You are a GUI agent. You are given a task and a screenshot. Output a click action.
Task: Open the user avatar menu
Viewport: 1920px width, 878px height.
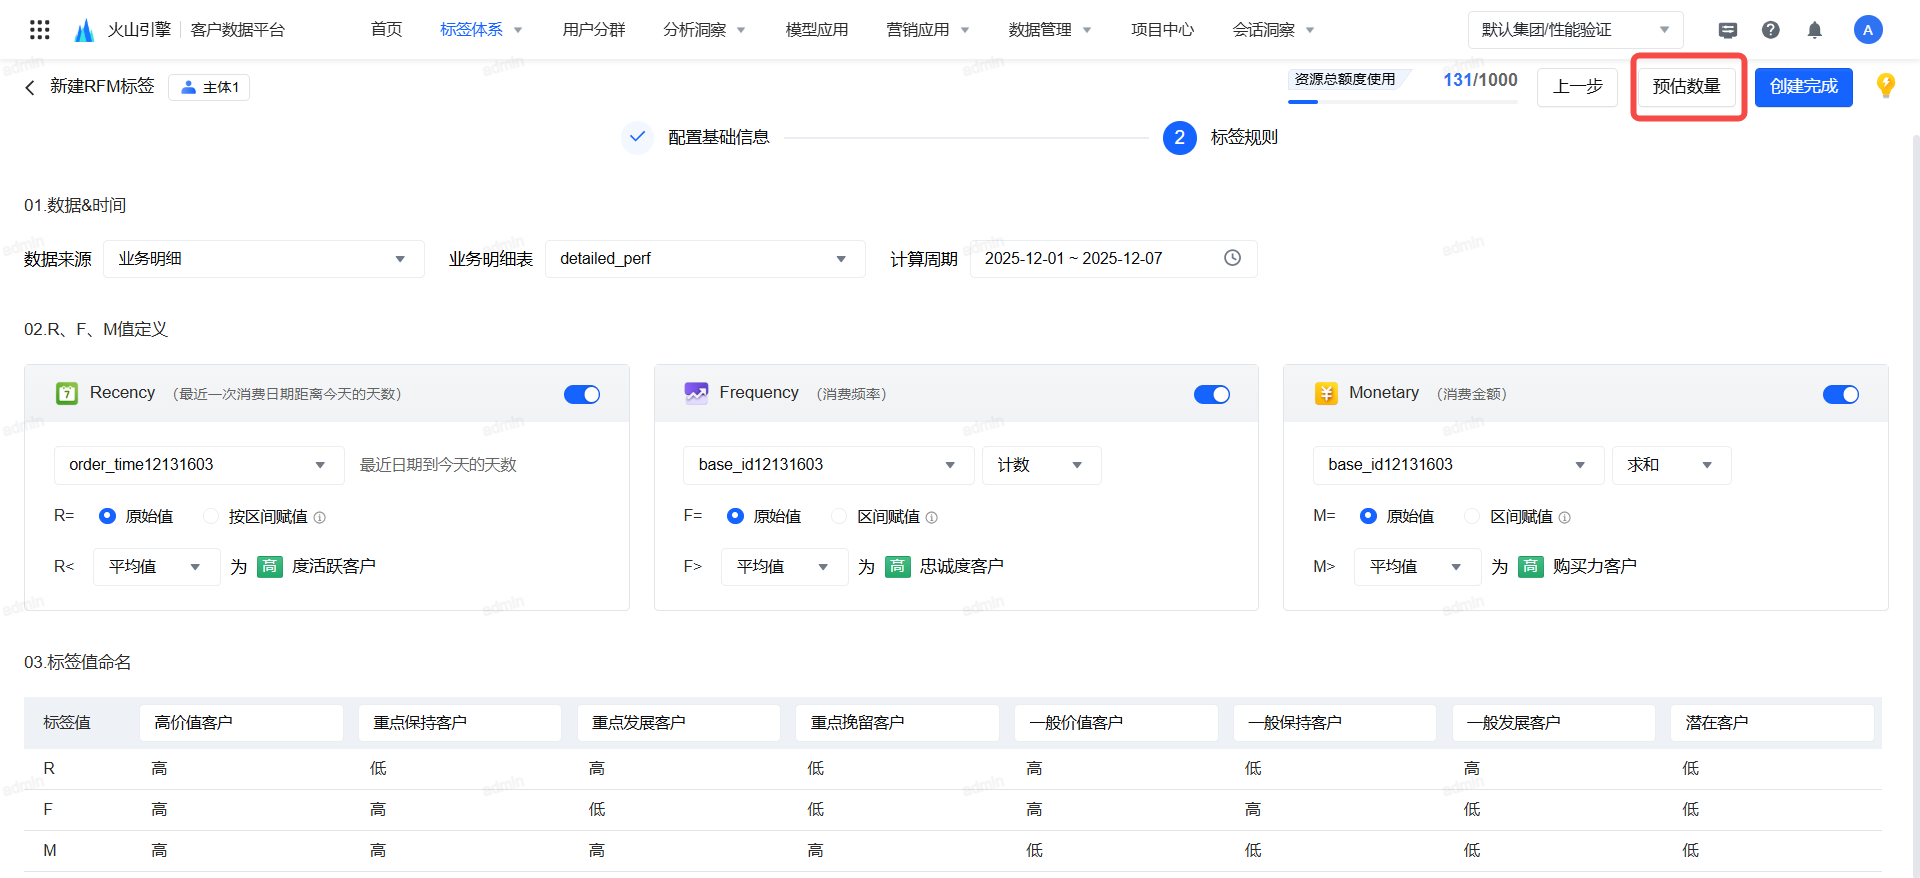point(1867,30)
